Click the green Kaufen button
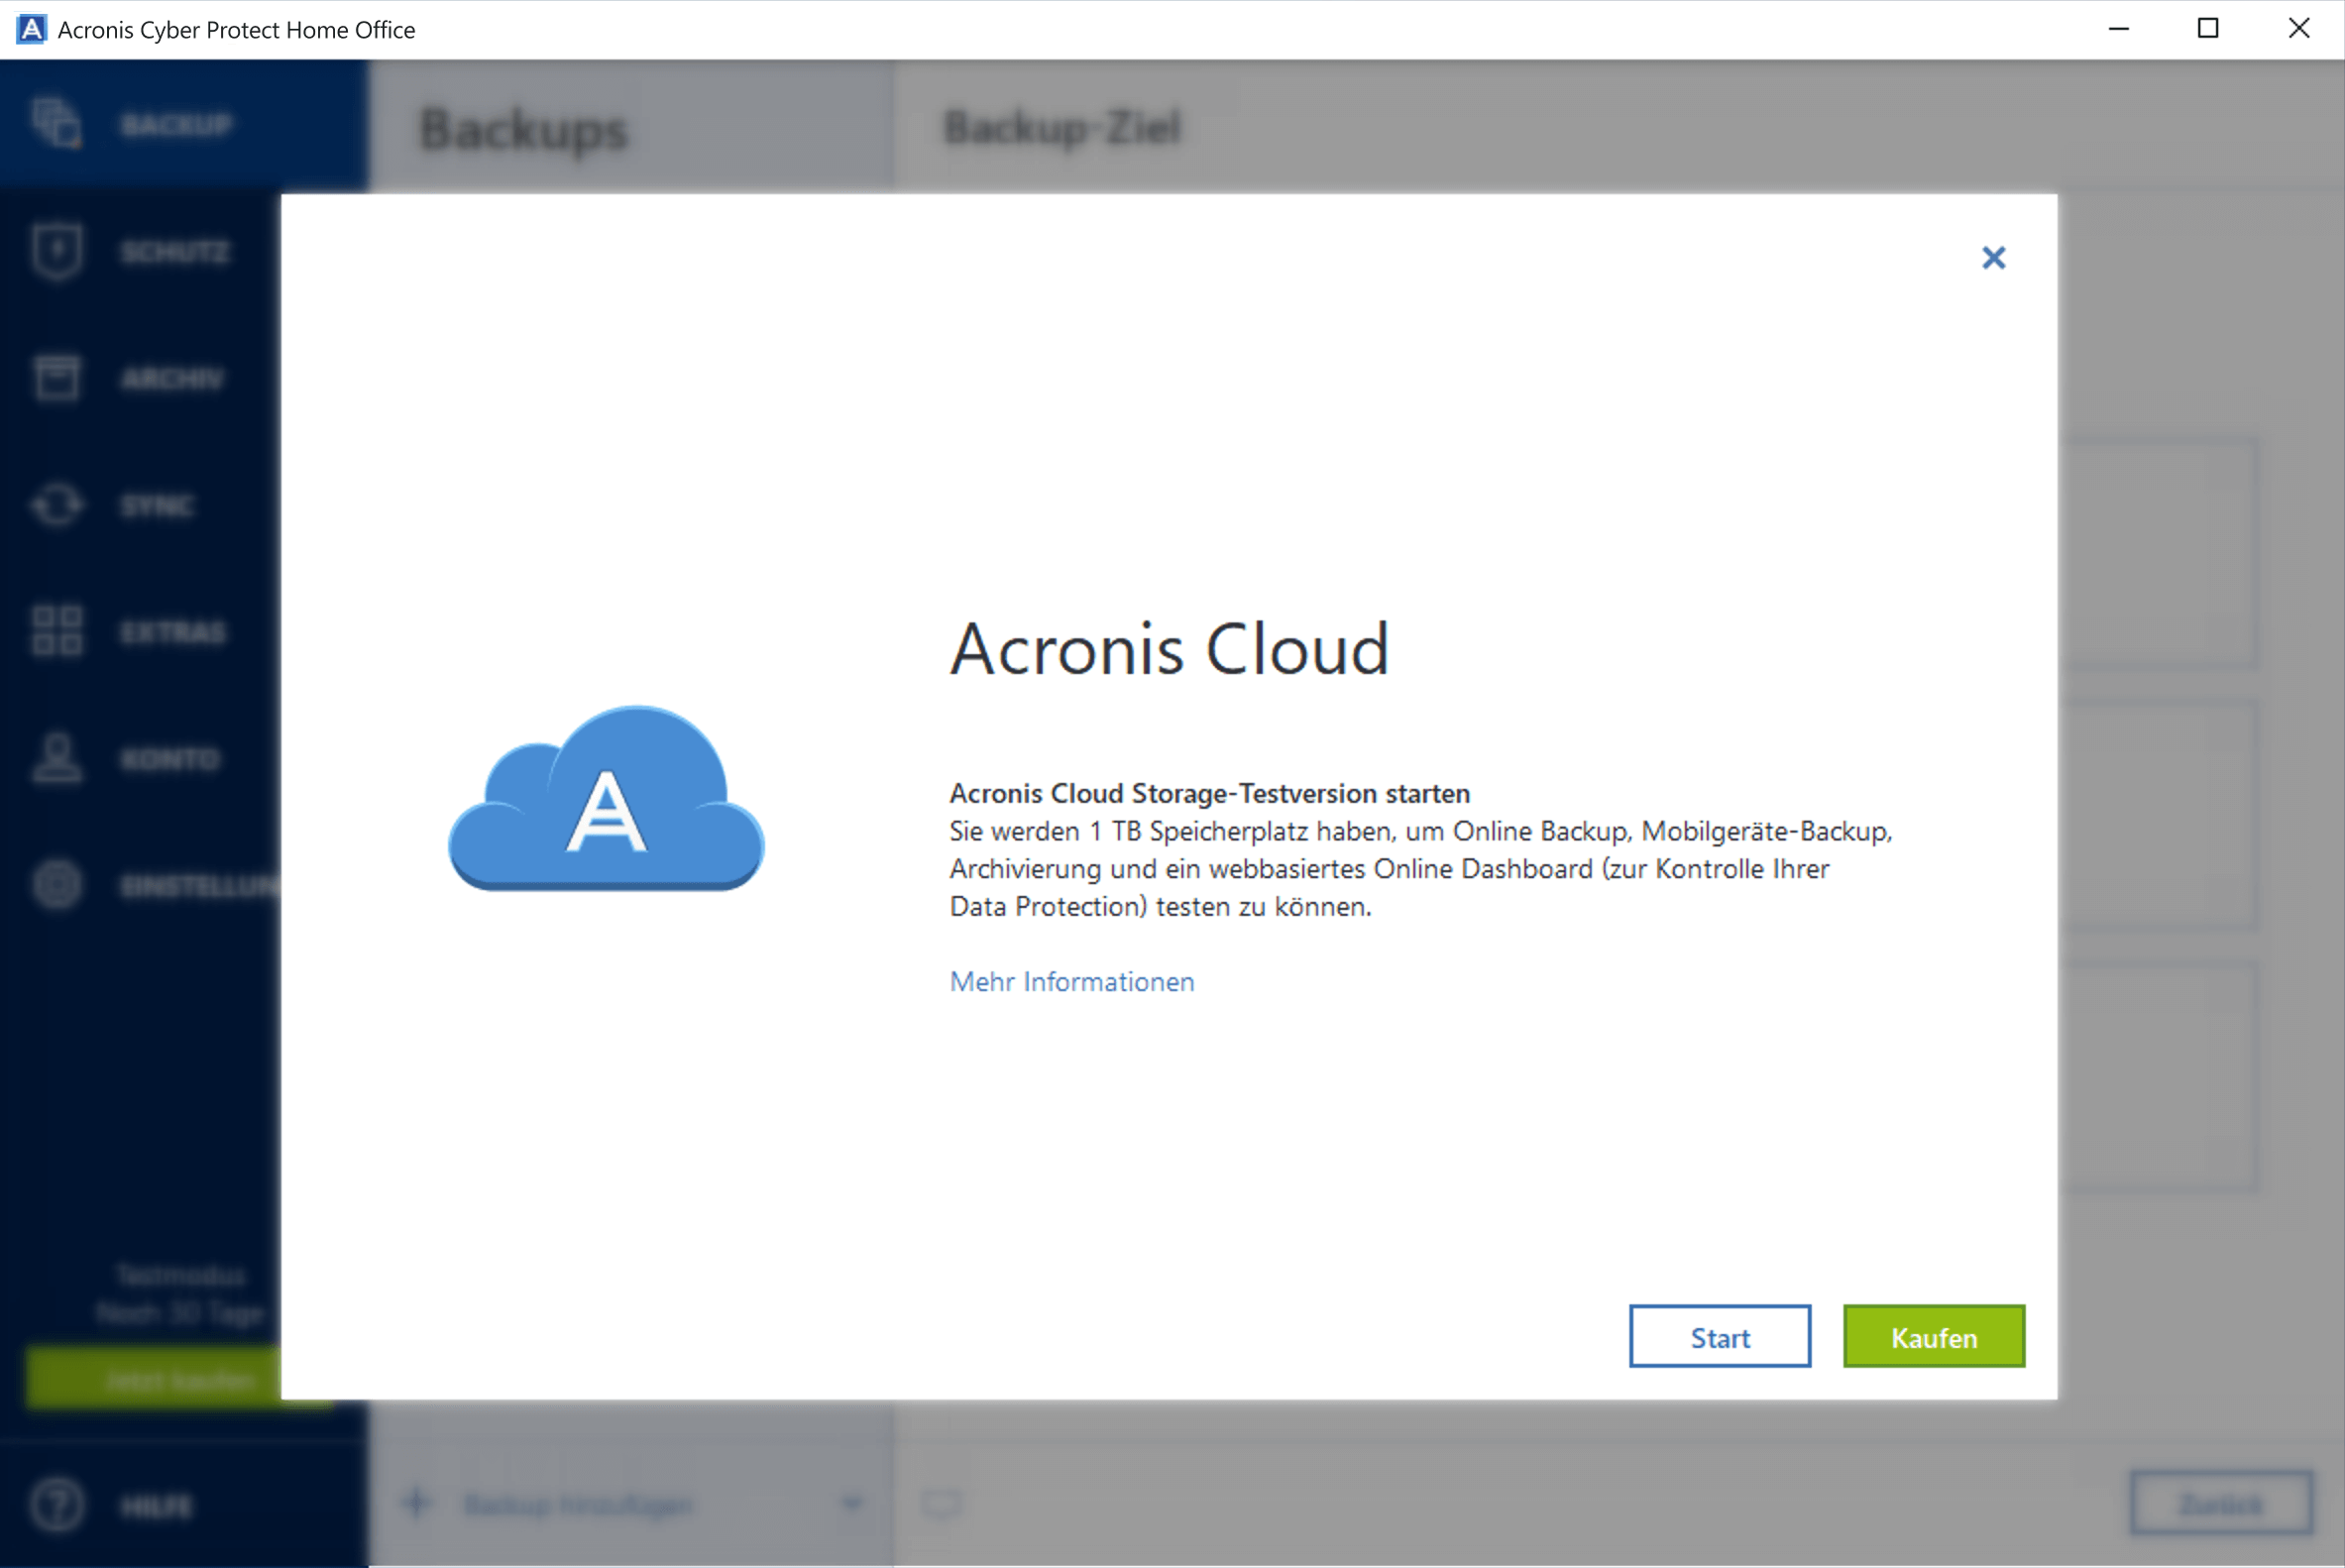The width and height of the screenshot is (2345, 1568). pos(1933,1336)
